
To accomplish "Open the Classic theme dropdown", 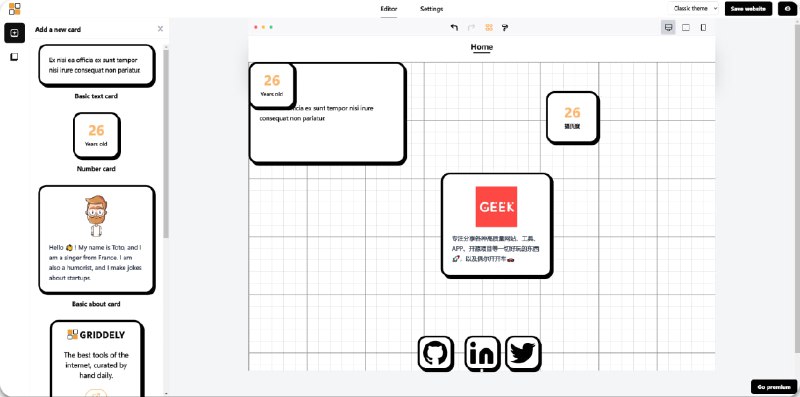I will pos(693,9).
